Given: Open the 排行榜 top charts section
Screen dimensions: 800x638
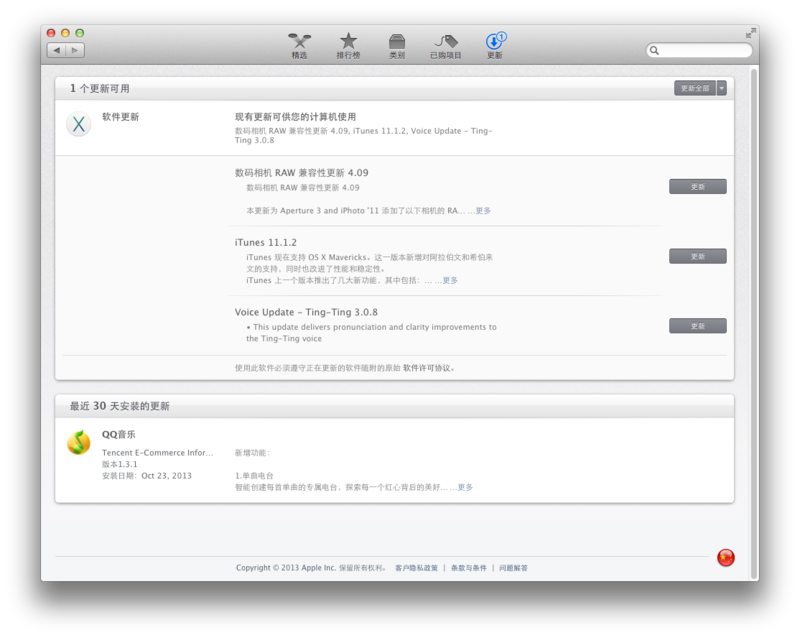Looking at the screenshot, I should pos(348,46).
